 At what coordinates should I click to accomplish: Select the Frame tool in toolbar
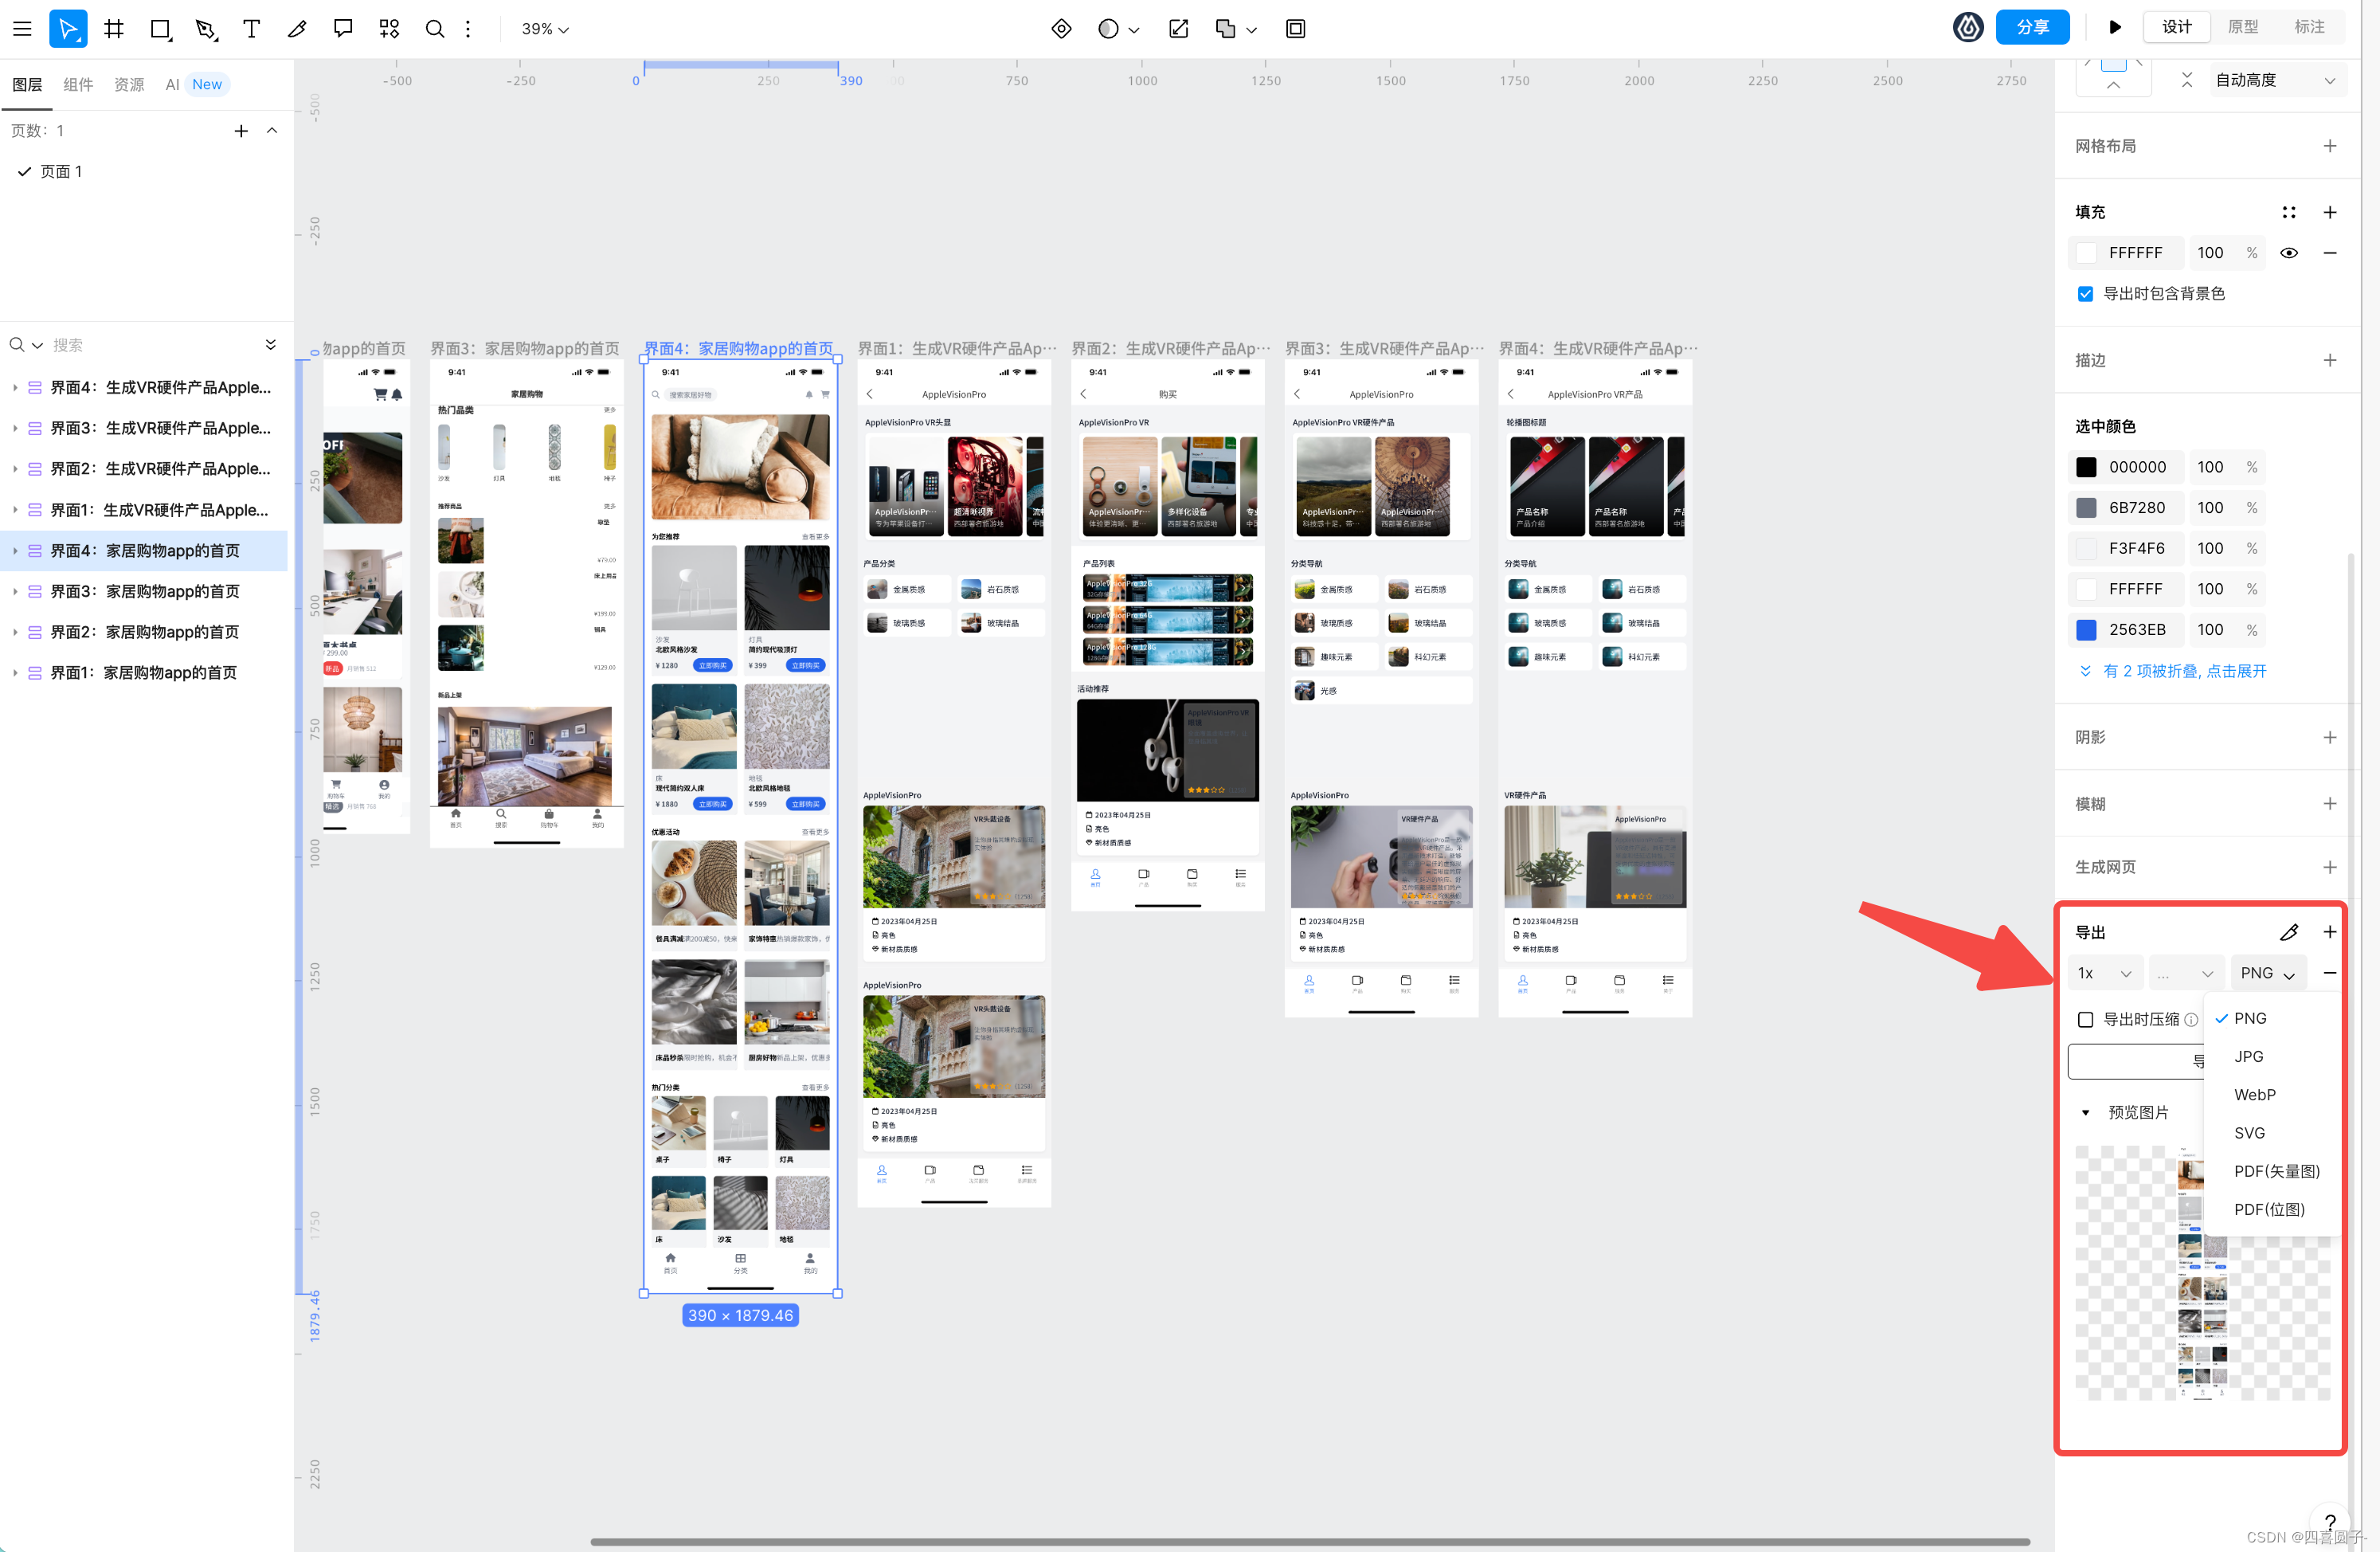[x=114, y=28]
